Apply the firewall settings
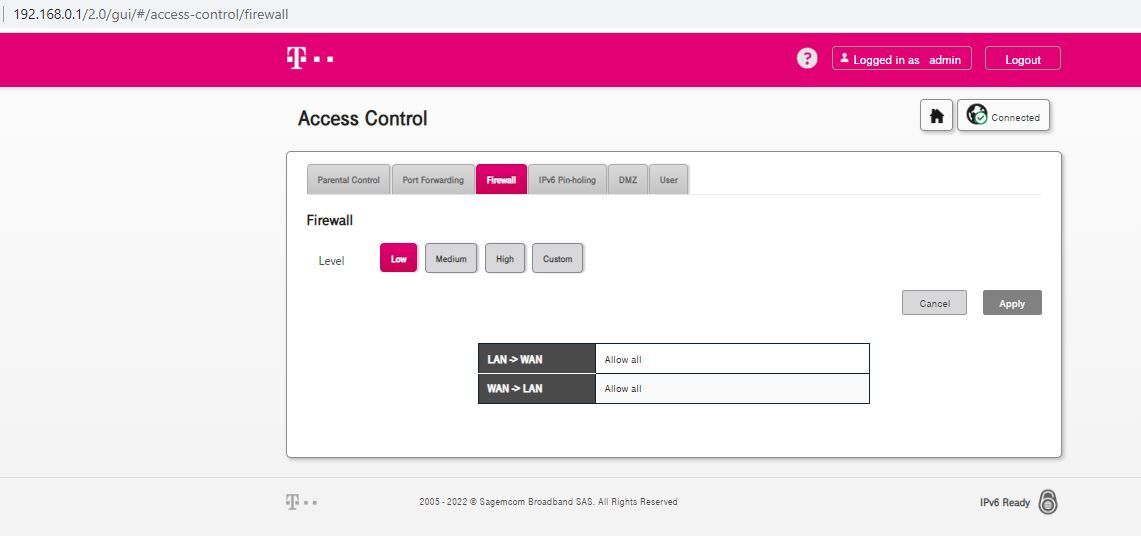Screen dimensions: 1141x536 [1011, 303]
